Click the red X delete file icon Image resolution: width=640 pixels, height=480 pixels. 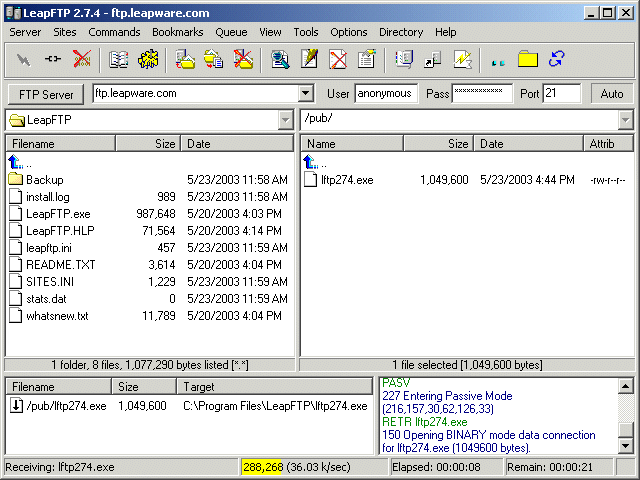point(338,60)
